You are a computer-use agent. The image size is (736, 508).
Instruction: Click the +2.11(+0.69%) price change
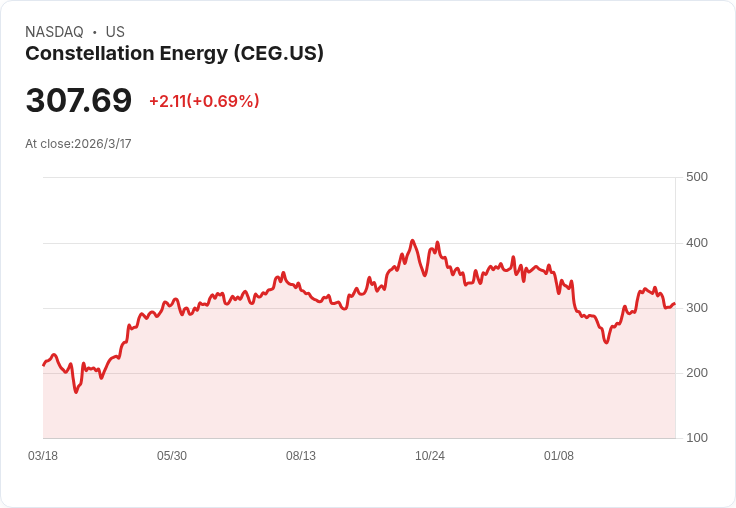pos(204,101)
